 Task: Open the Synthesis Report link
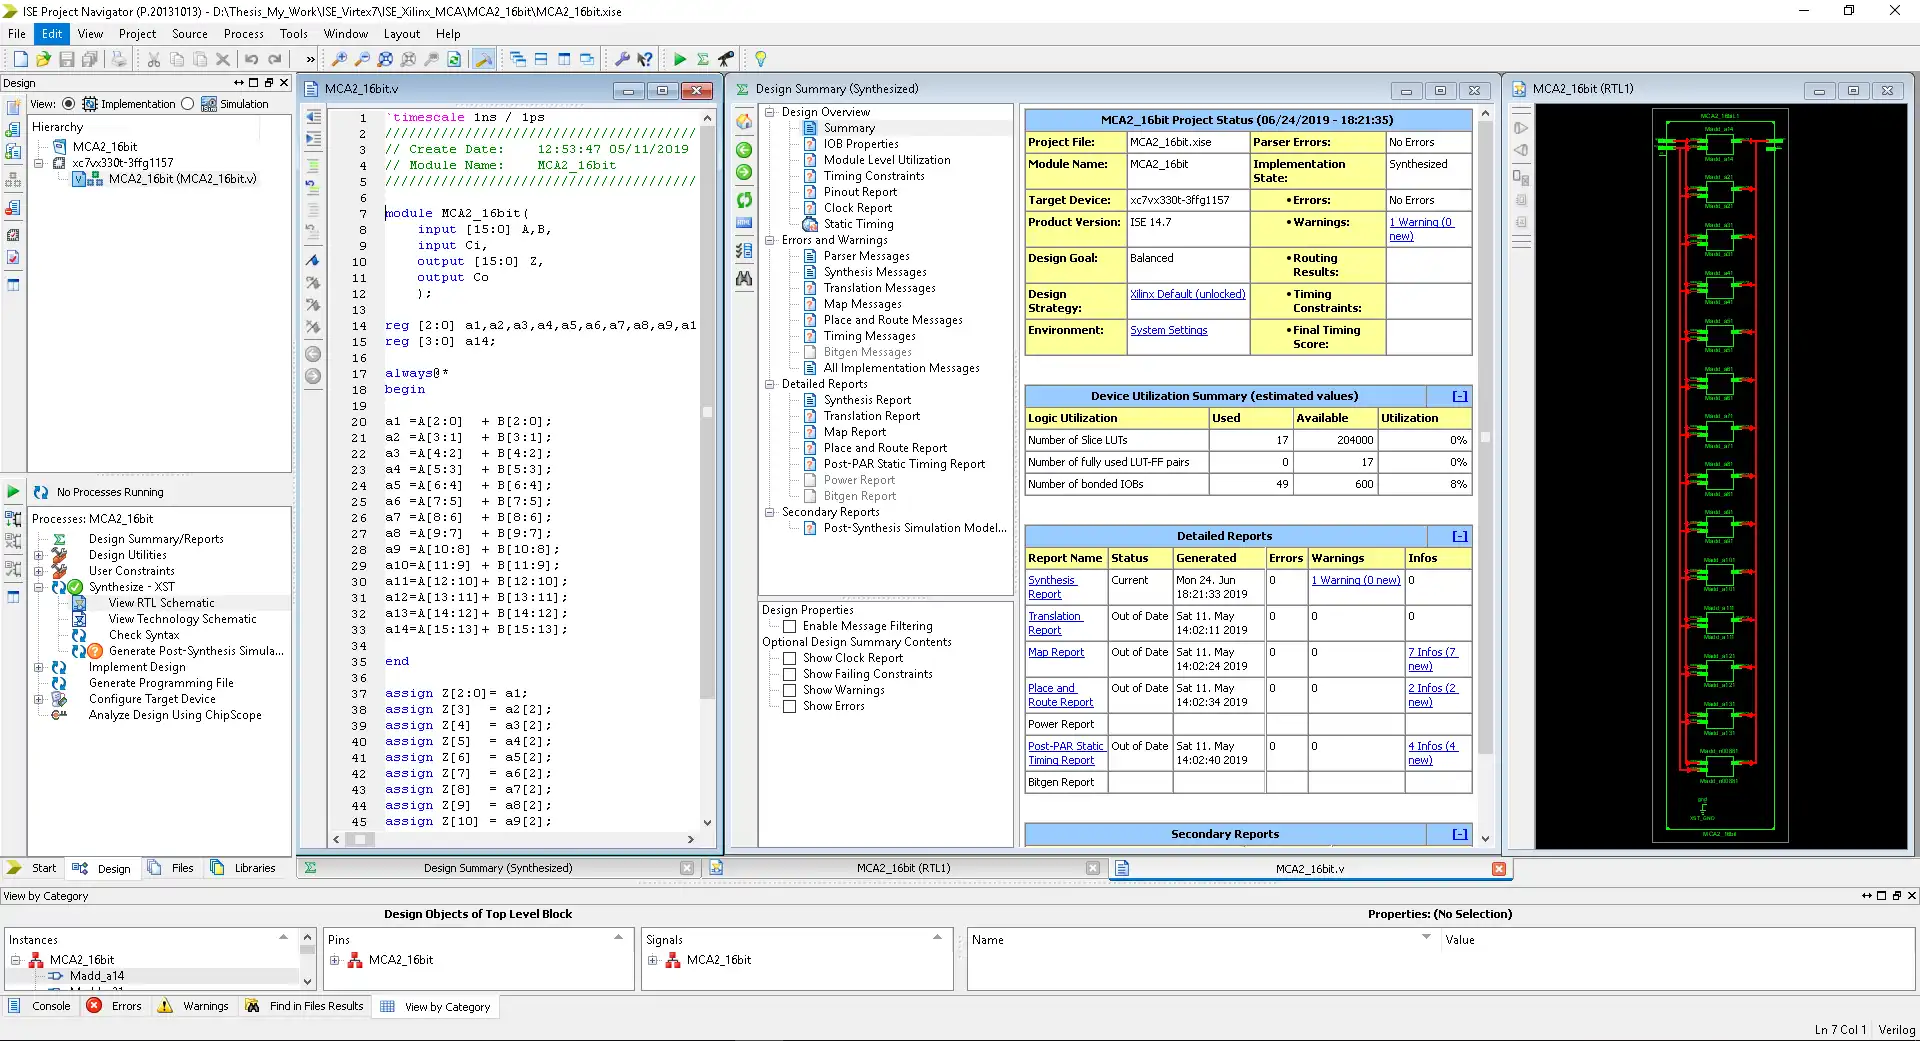point(1051,587)
